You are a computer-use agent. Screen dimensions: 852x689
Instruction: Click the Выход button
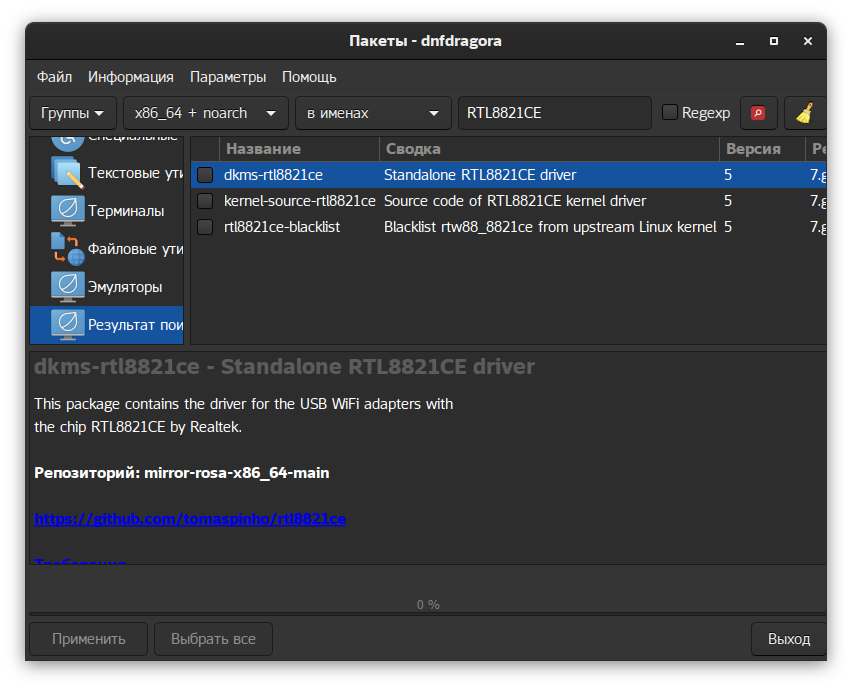[788, 639]
